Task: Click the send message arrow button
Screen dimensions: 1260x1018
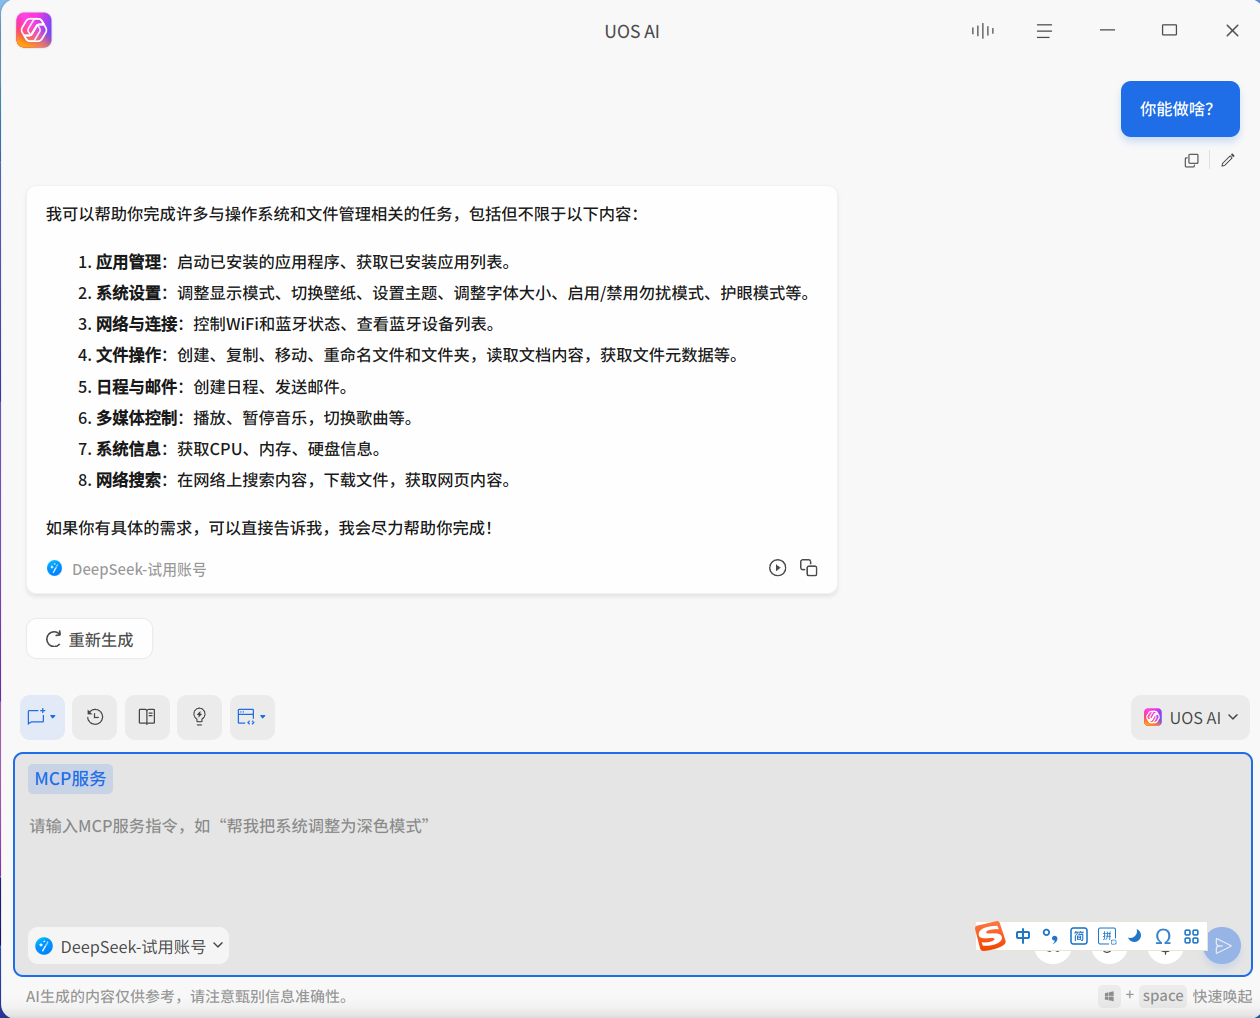Action: pyautogui.click(x=1222, y=946)
